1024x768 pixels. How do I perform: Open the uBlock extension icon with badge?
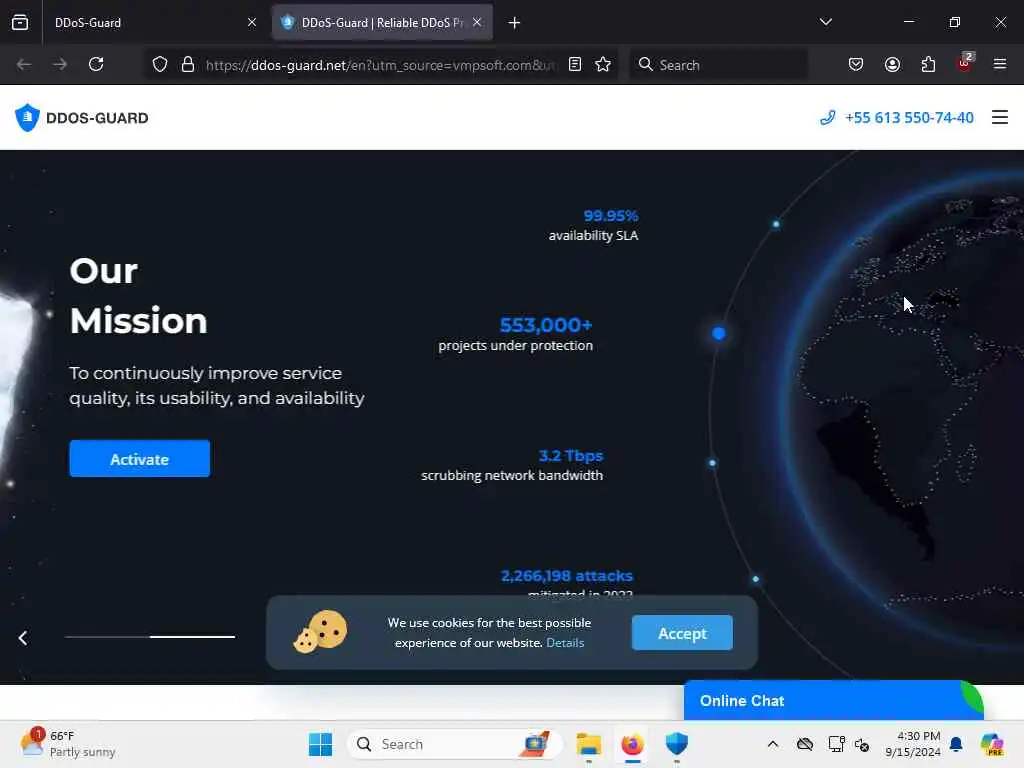click(x=965, y=63)
